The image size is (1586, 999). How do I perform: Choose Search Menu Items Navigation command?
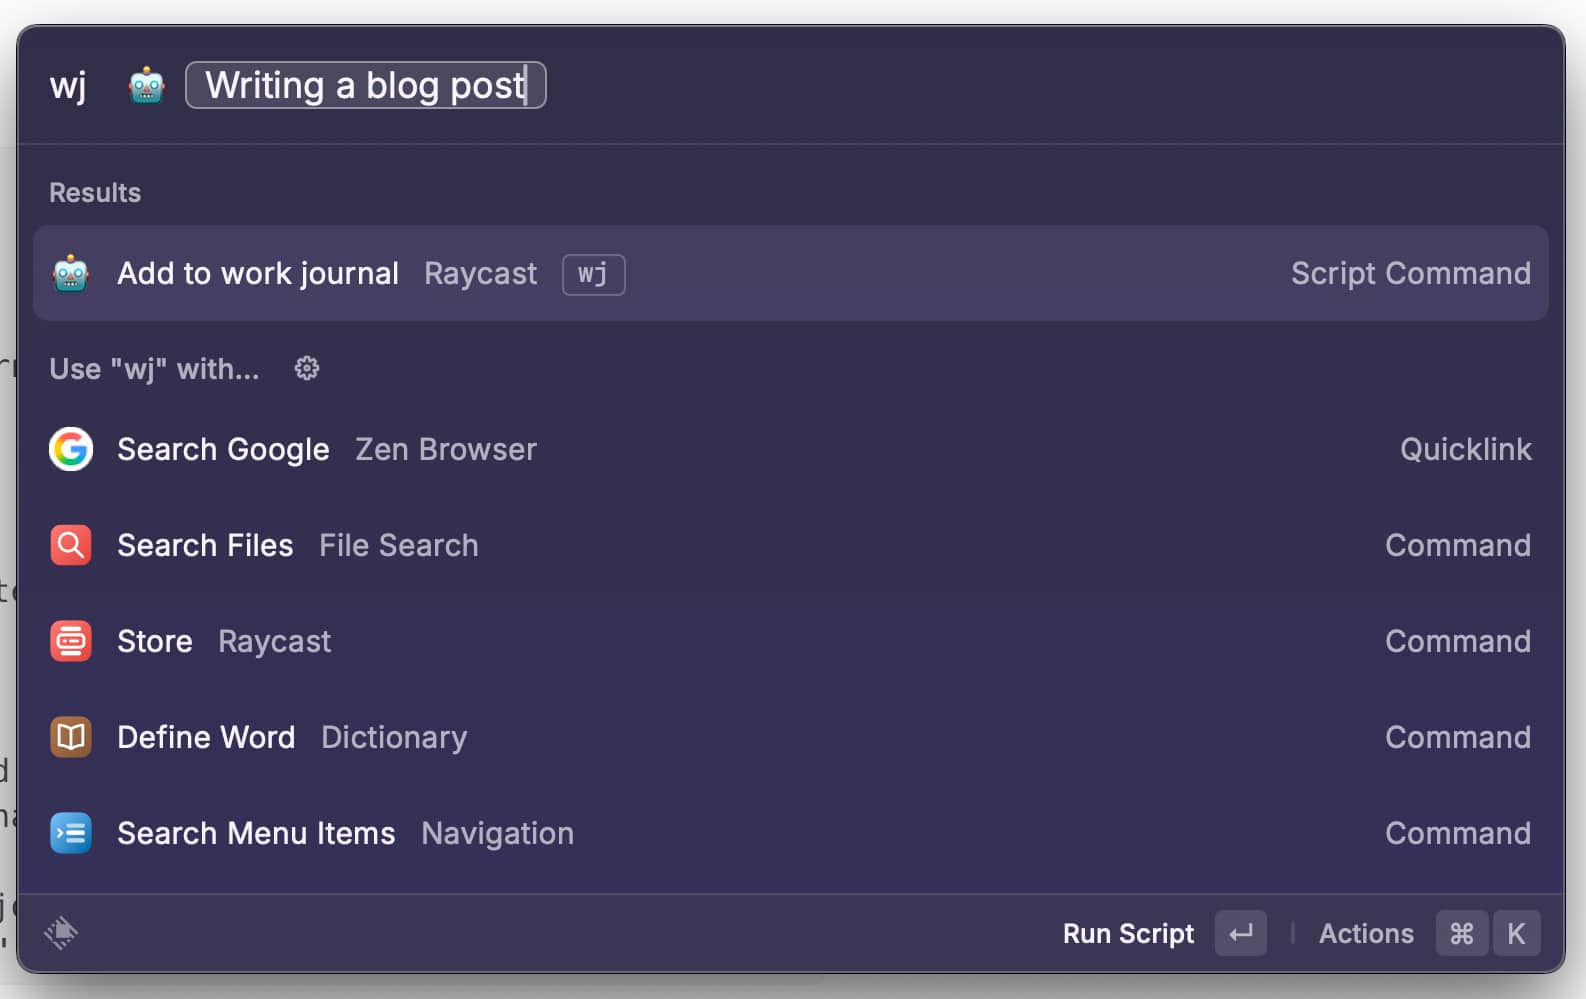791,833
